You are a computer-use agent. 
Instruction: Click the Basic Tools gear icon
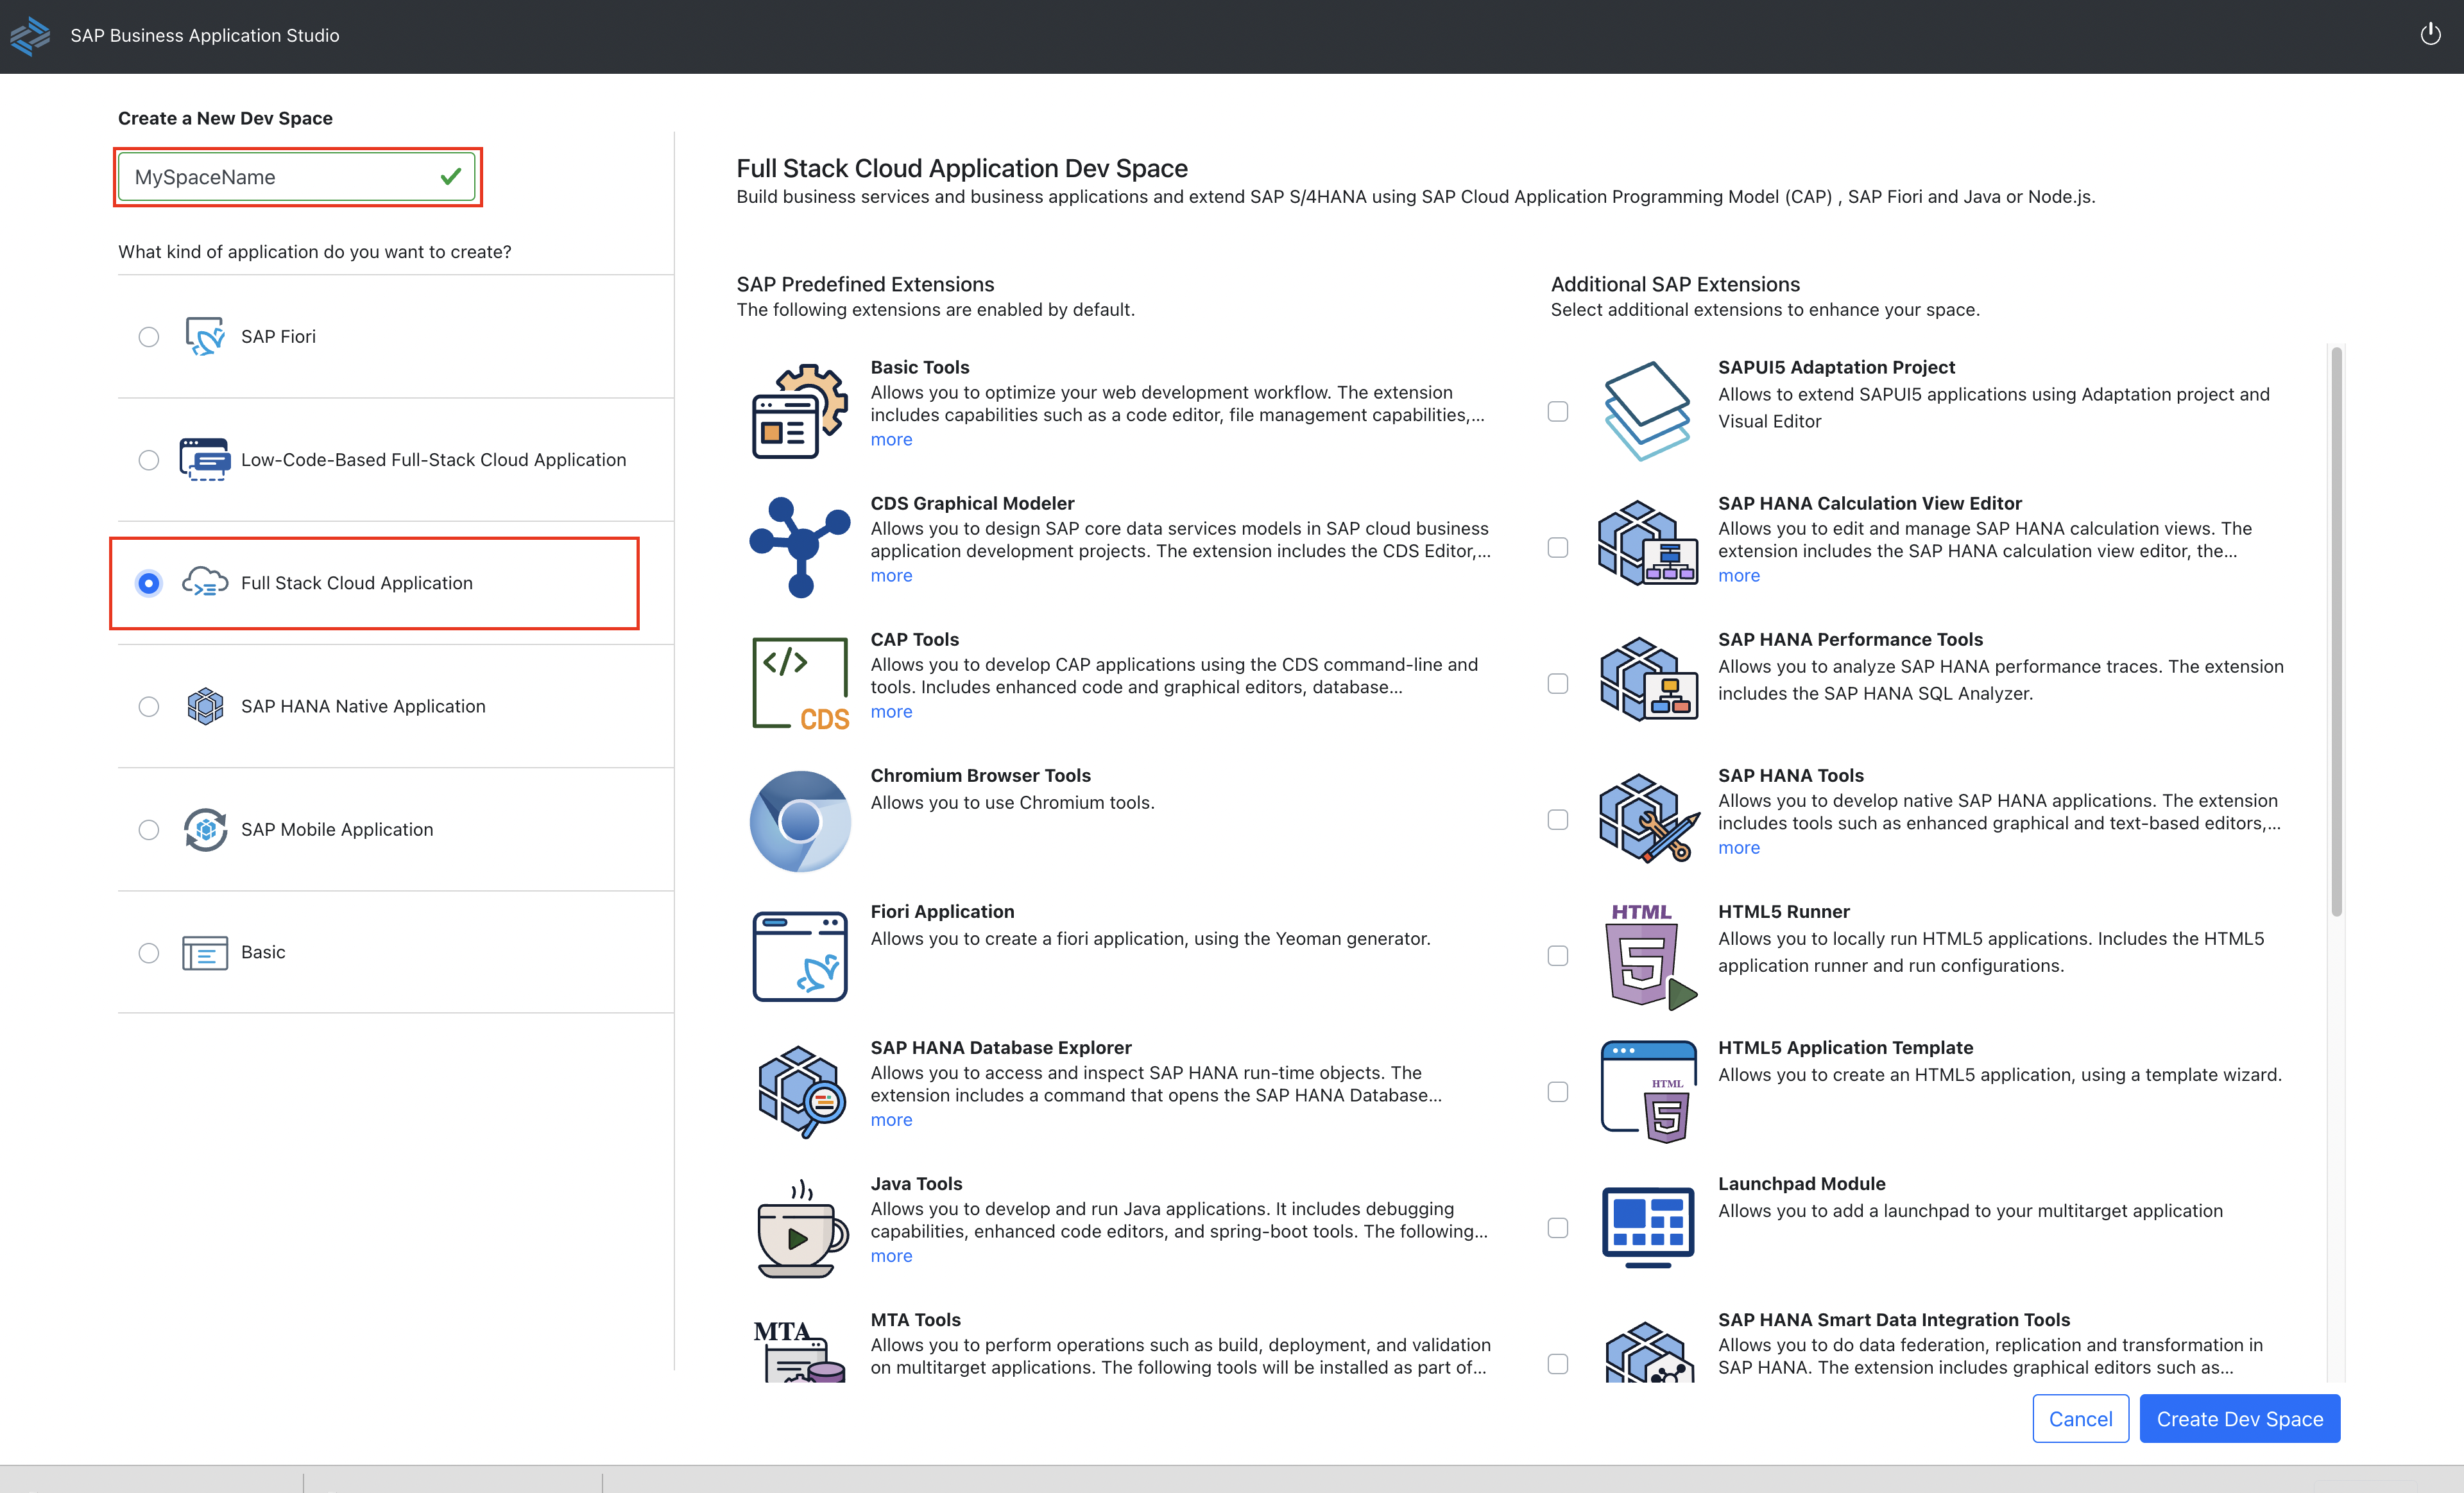(x=800, y=411)
